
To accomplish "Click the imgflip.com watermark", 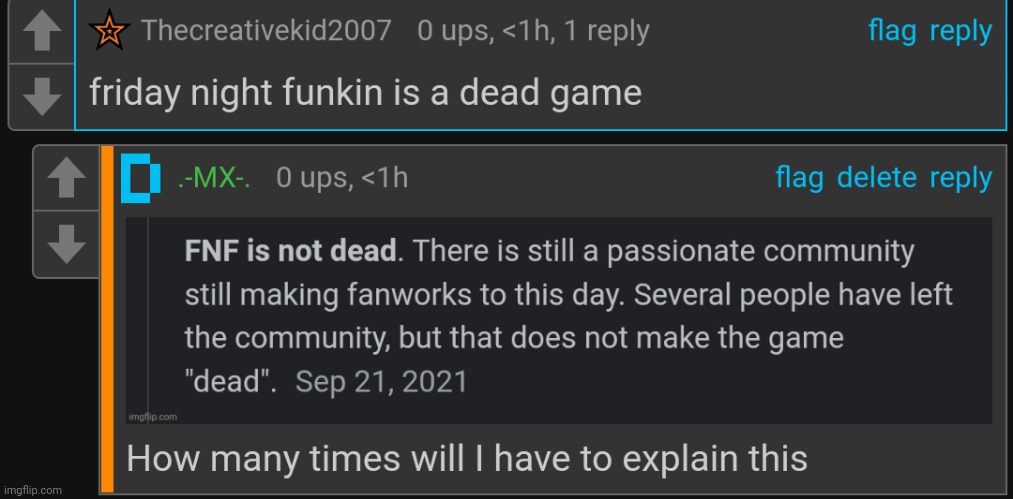I will pos(33,490).
